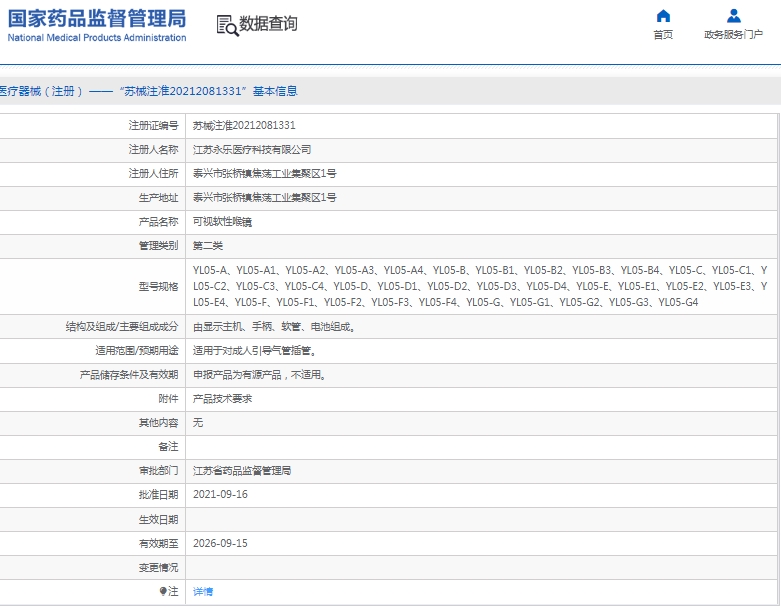Screen dimensions: 781x609
Task: Click the 审批部门 label
Action: pos(158,471)
